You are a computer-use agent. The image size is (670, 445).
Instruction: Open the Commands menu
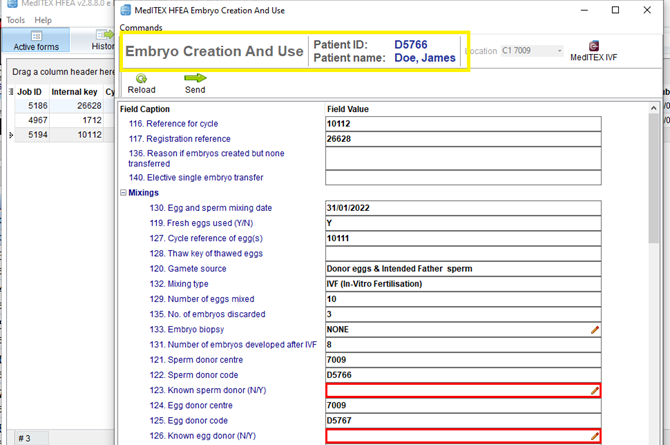[x=141, y=28]
